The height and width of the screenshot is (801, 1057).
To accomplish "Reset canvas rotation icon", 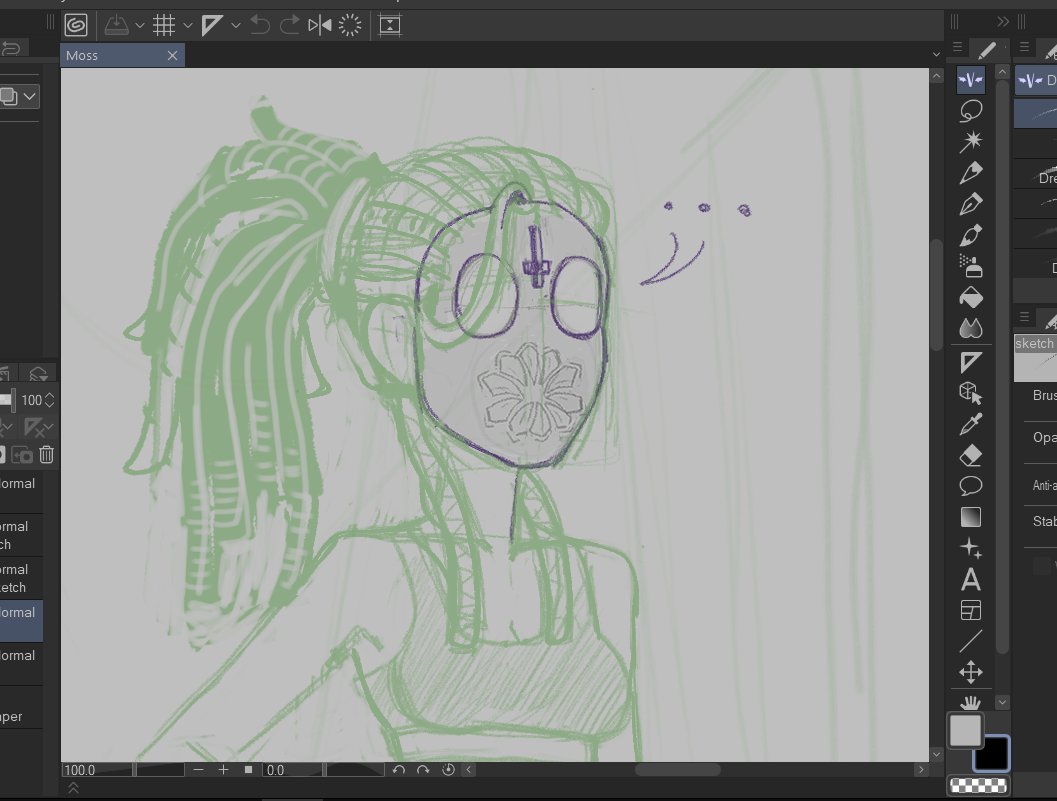I will click(448, 769).
